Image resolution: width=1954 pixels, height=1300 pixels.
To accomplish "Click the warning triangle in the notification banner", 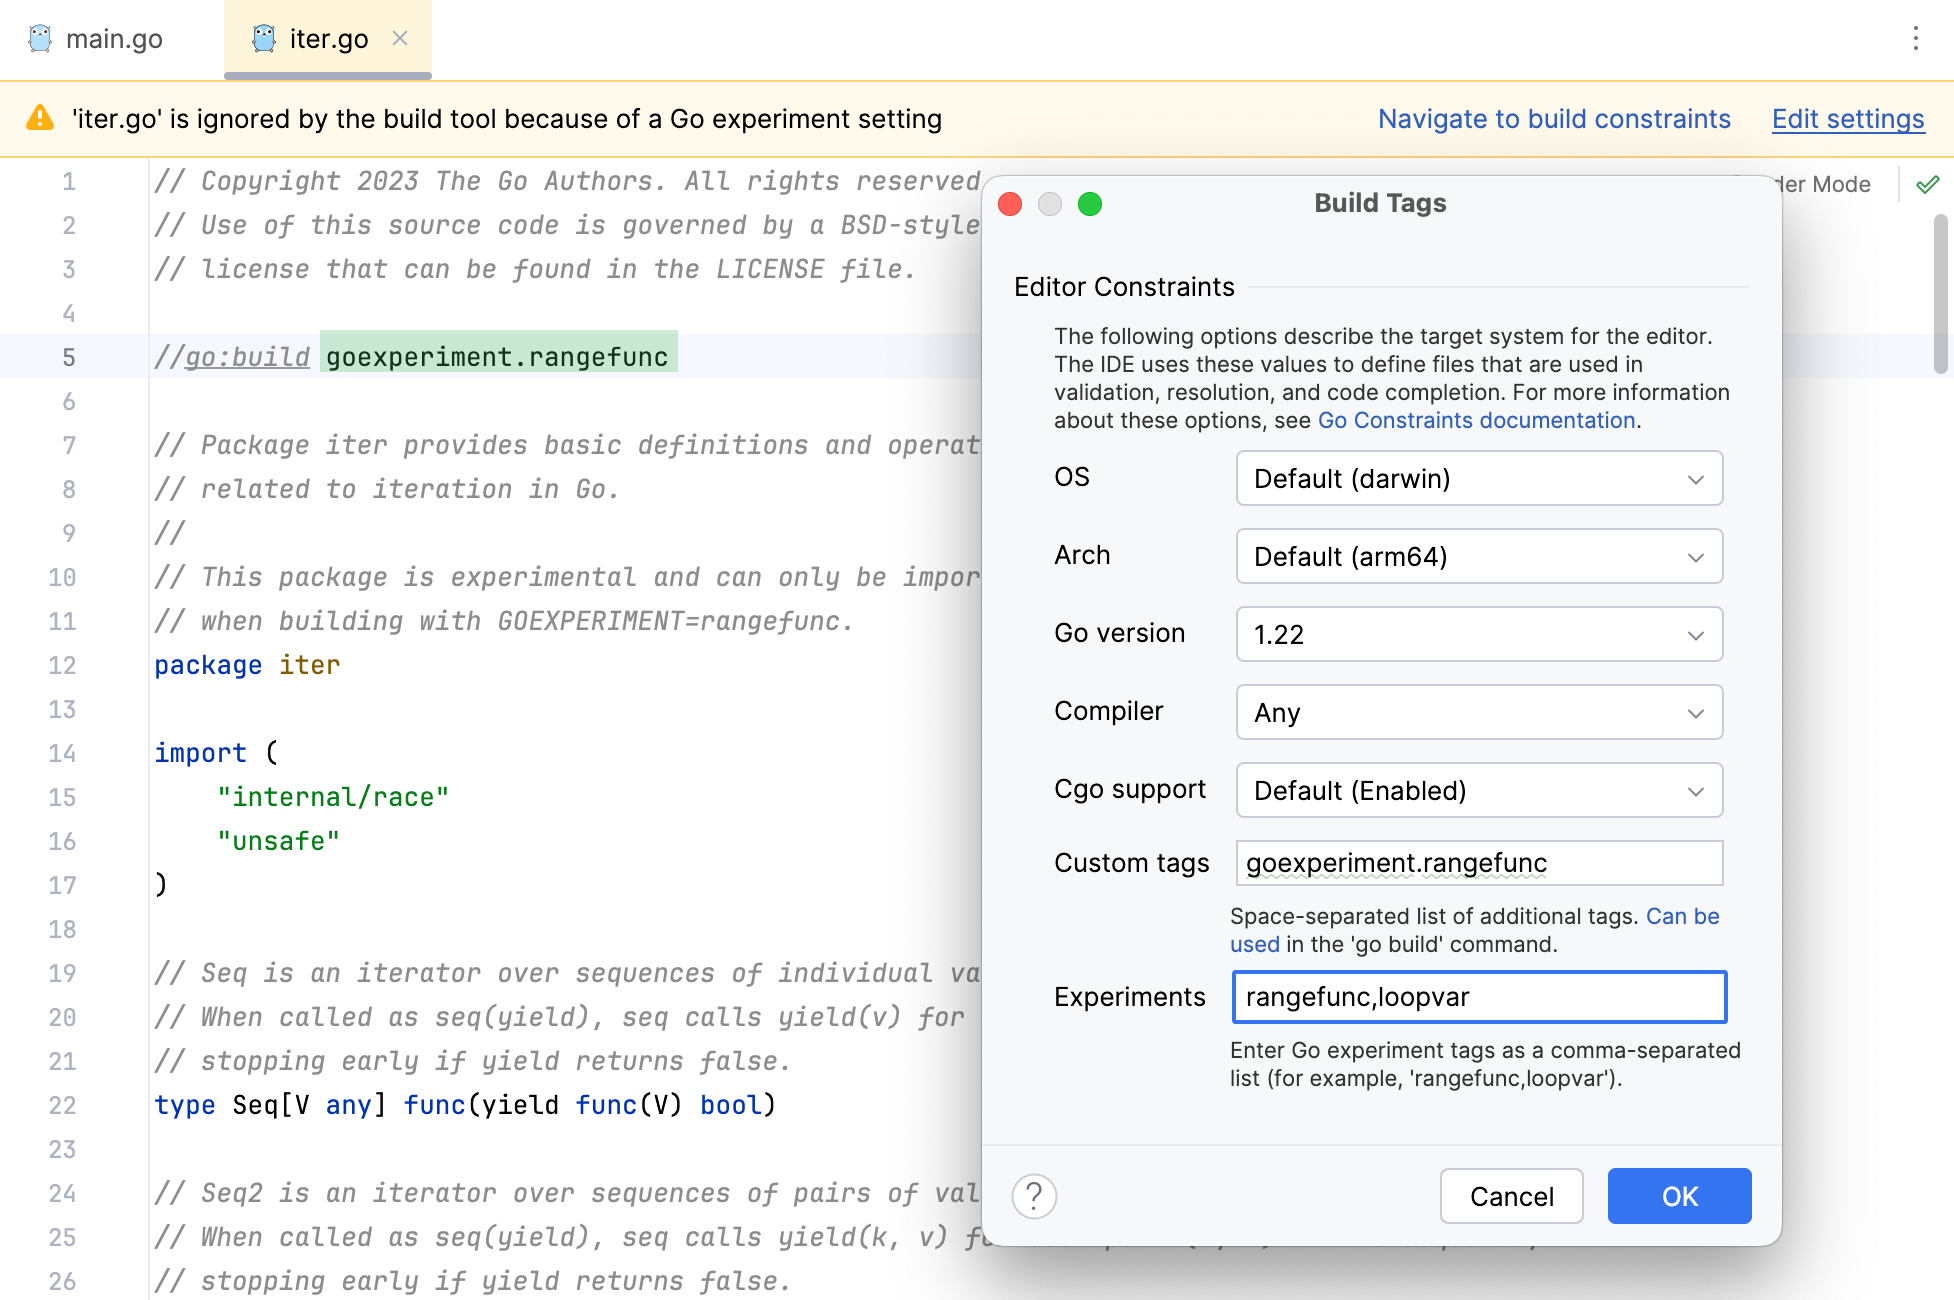I will [38, 117].
